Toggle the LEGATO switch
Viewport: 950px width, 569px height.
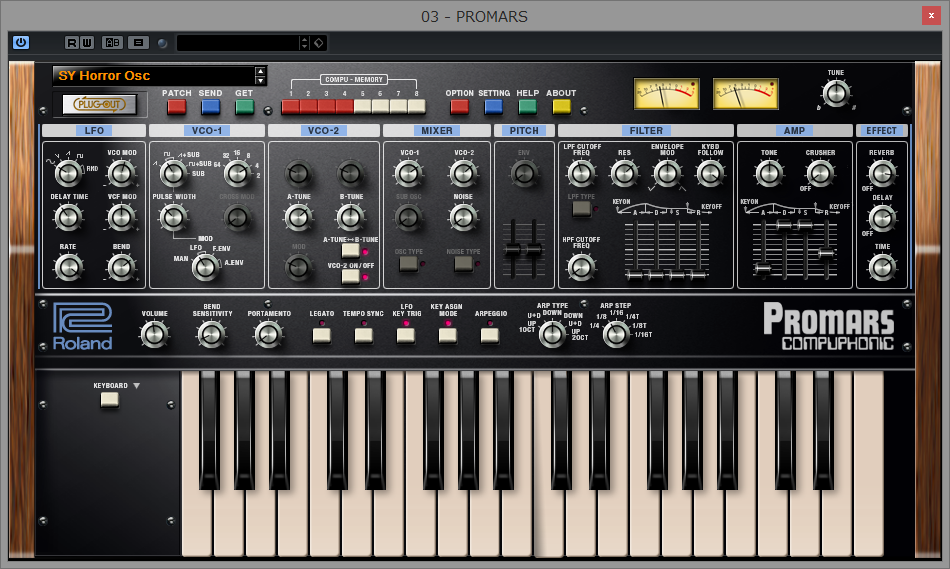click(322, 336)
